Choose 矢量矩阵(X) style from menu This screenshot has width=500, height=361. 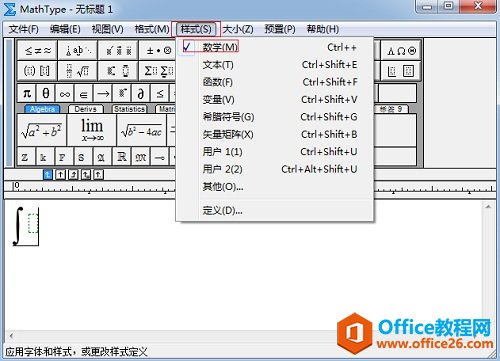275,134
